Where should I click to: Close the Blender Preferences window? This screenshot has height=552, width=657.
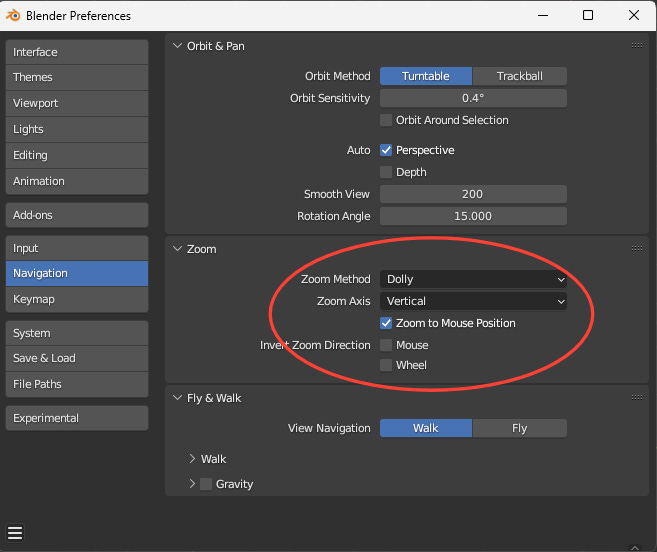634,16
